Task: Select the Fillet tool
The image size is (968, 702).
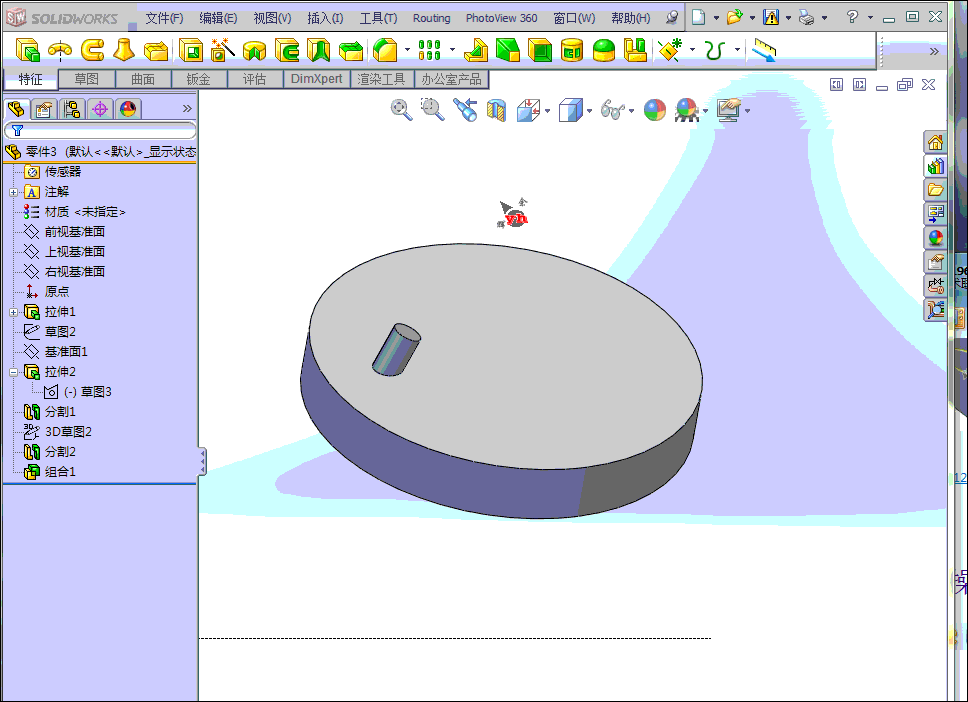Action: pyautogui.click(x=385, y=50)
